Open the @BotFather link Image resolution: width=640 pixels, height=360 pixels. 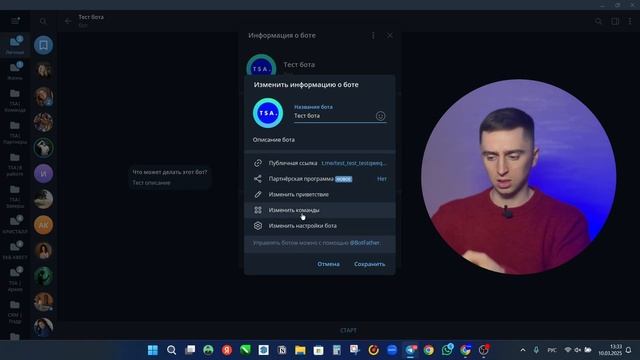click(364, 243)
